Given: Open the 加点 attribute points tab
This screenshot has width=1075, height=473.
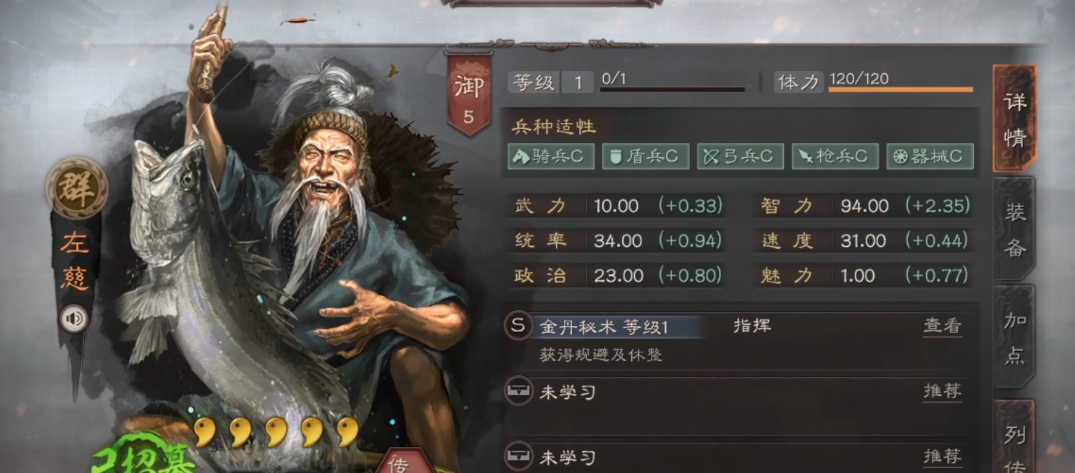Looking at the screenshot, I should click(x=1014, y=338).
